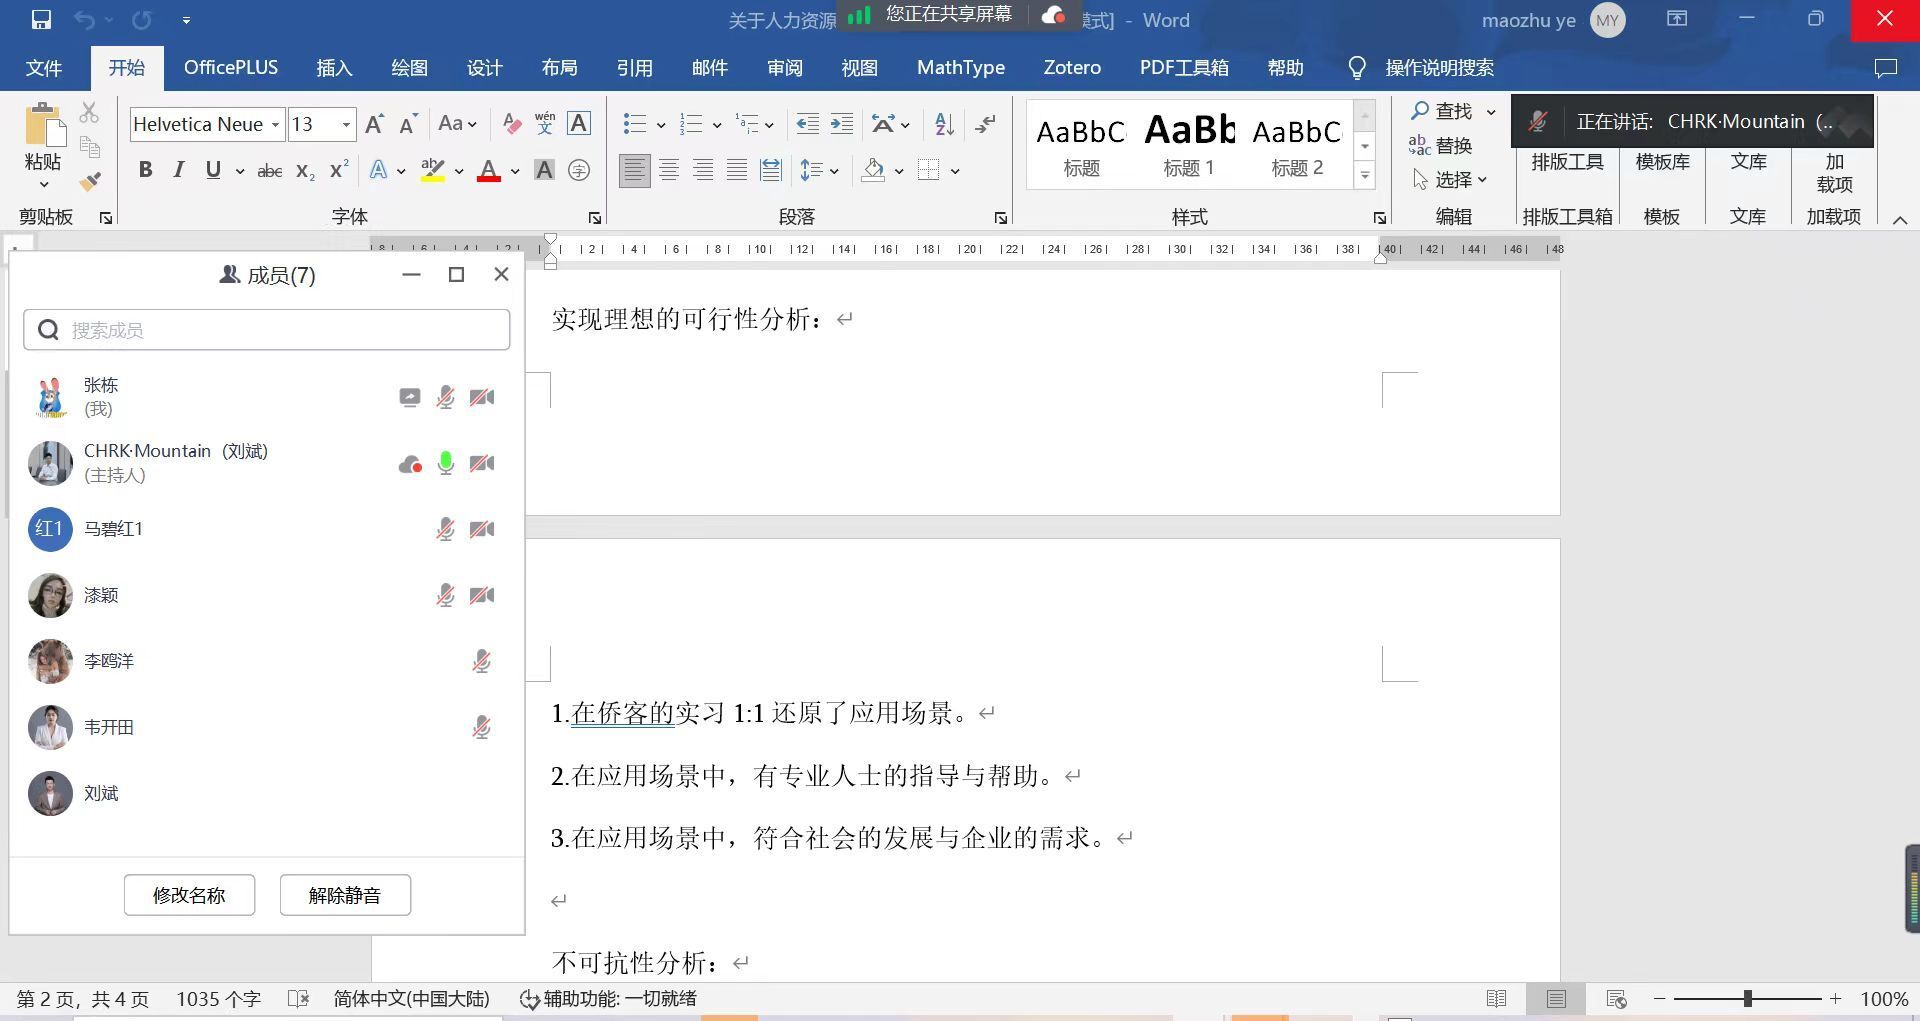Screen dimensions: 1920x1021
Task: Click the 搜索成员 search field
Action: tap(267, 330)
